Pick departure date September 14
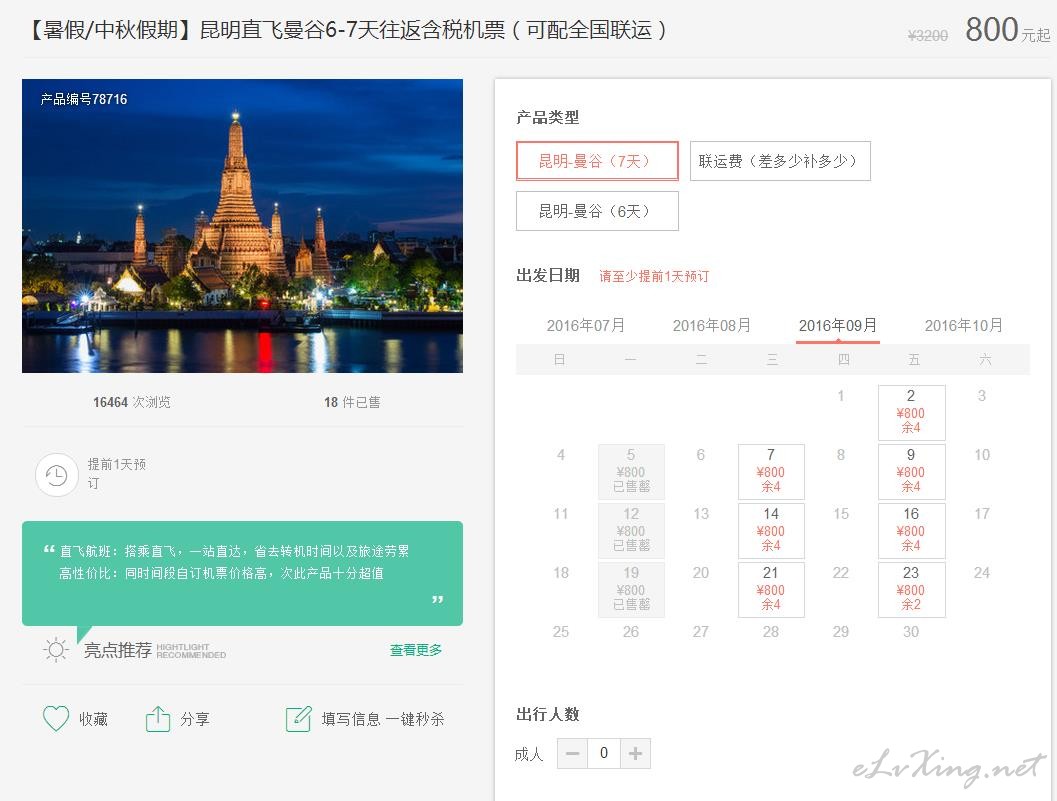The height and width of the screenshot is (801, 1057). point(771,531)
